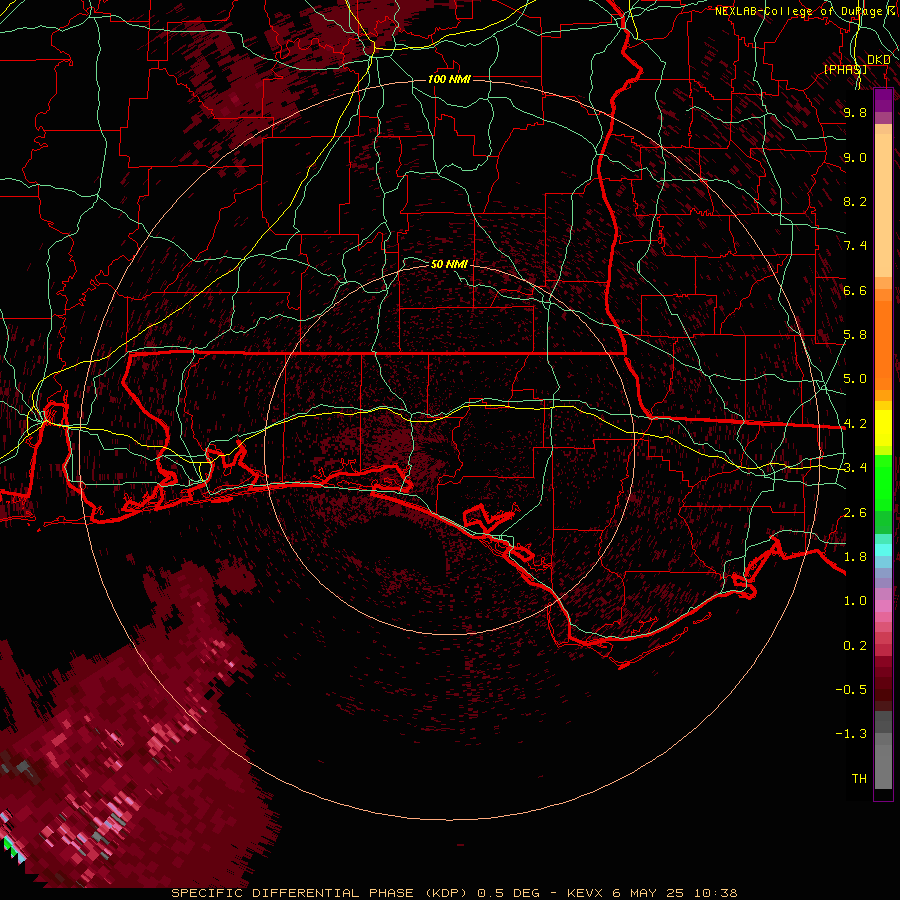
Task: Select the -0.5 legend value
Action: (851, 690)
